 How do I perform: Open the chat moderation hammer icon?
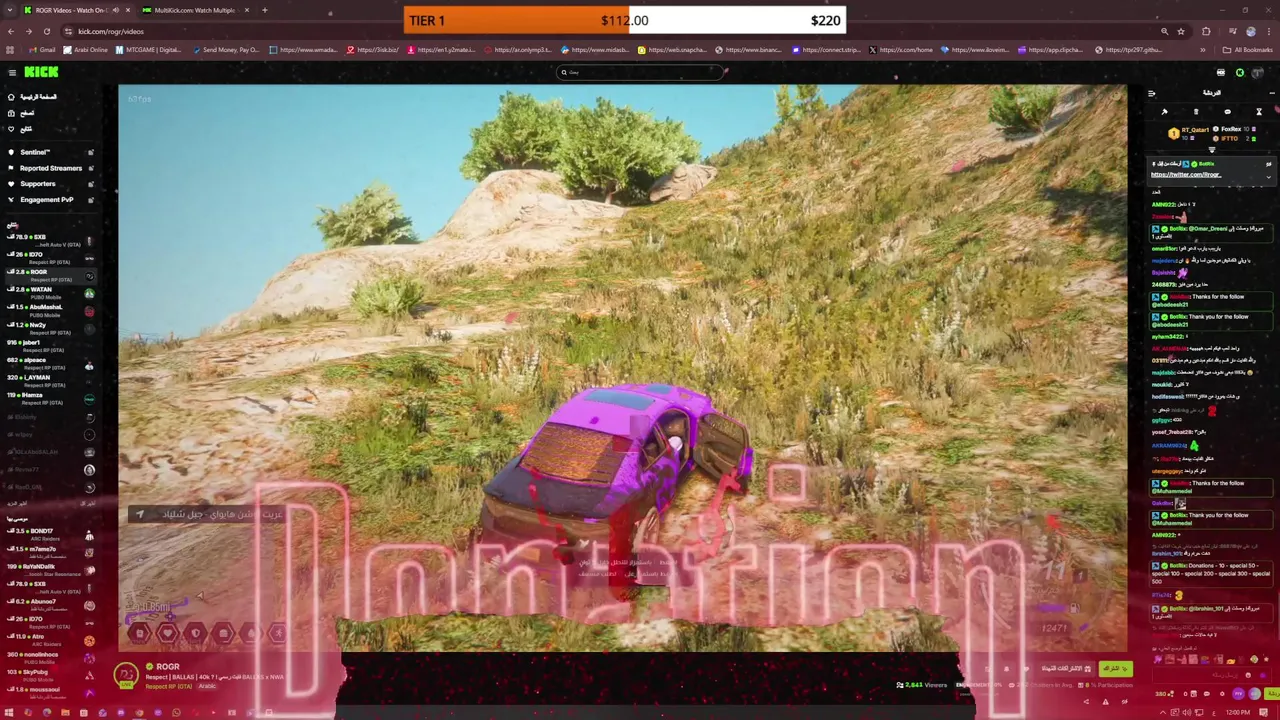[1164, 112]
